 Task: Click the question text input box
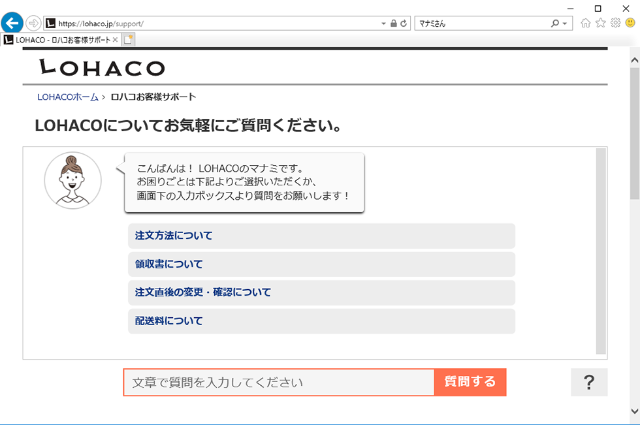(x=279, y=382)
